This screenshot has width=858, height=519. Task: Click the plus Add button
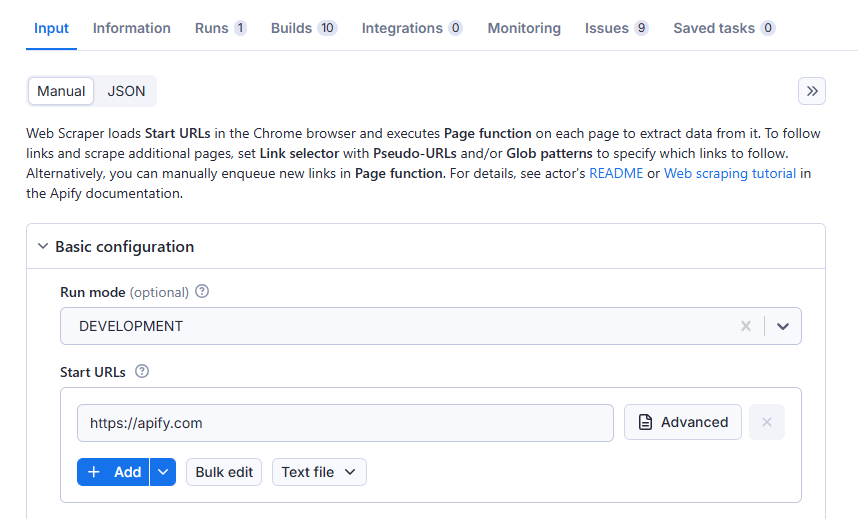[x=114, y=472]
